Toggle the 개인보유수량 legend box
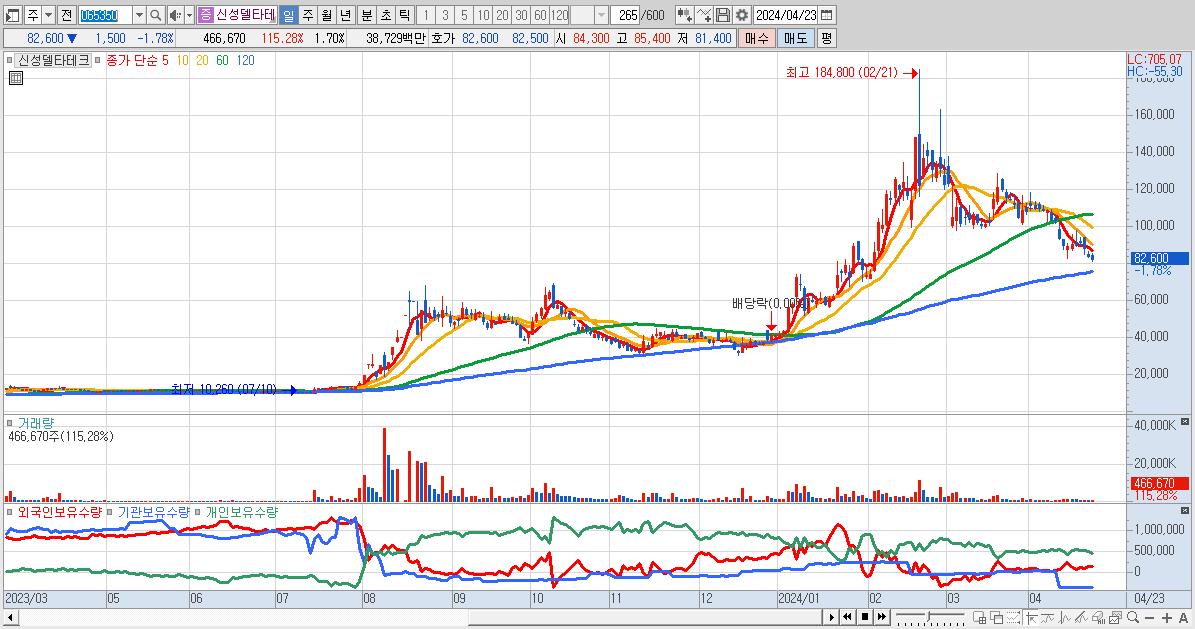The image size is (1195, 629). coord(198,512)
